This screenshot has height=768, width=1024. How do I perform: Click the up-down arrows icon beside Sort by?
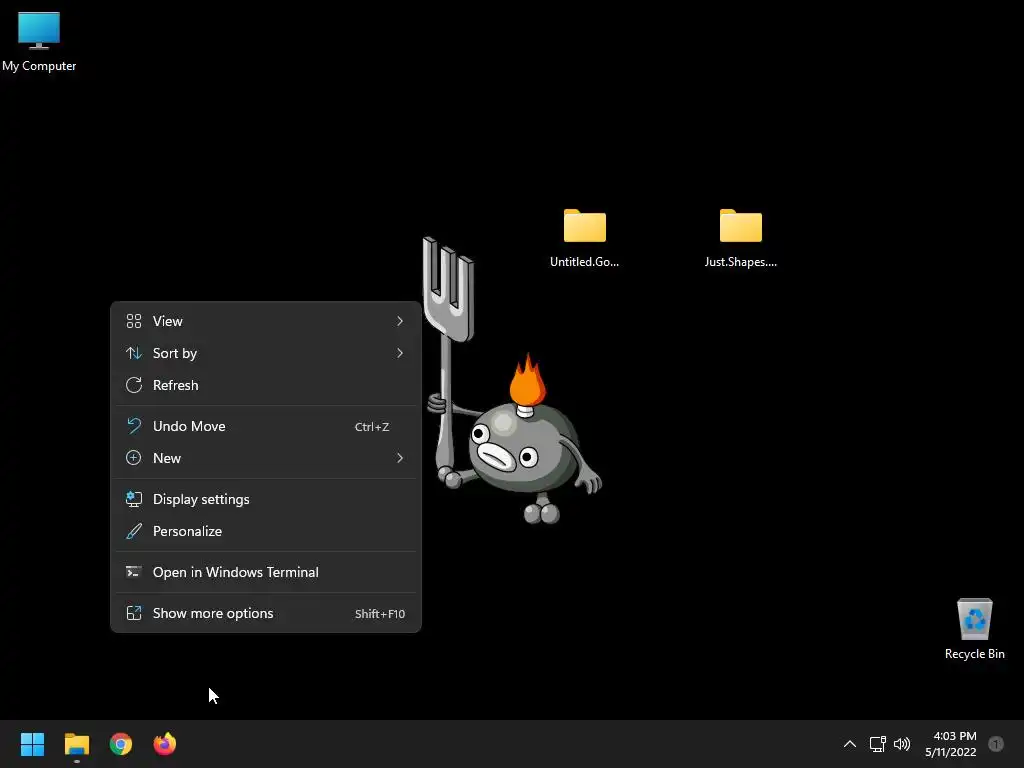[133, 353]
